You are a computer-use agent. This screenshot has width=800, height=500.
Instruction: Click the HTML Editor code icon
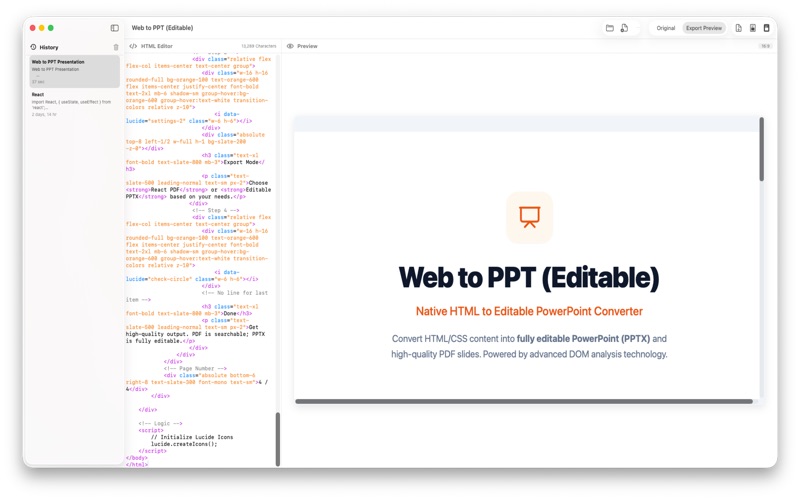[133, 46]
